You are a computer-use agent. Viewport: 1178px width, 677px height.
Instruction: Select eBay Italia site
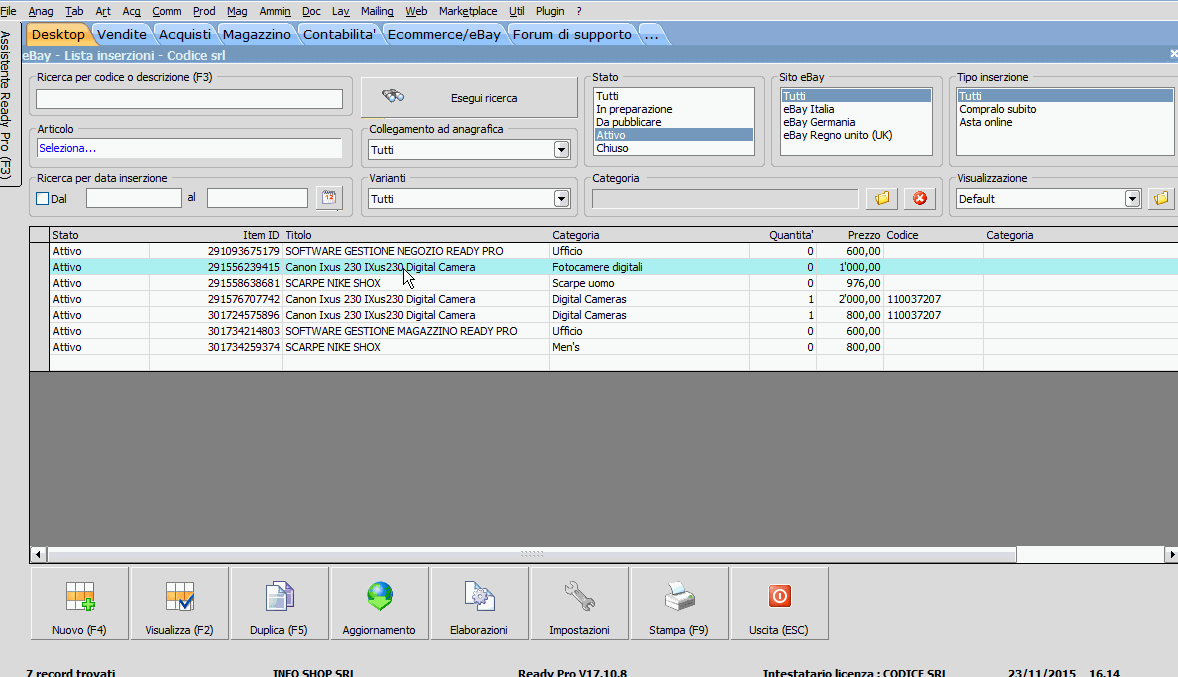pyautogui.click(x=856, y=109)
